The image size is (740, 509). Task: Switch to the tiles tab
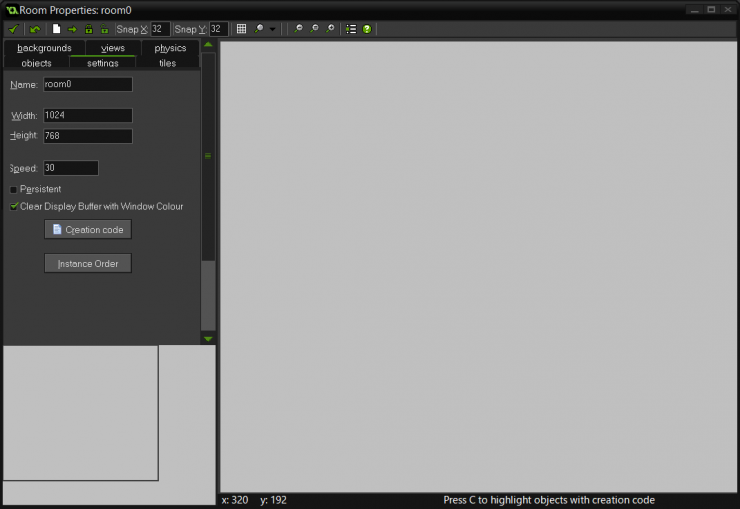coord(168,63)
